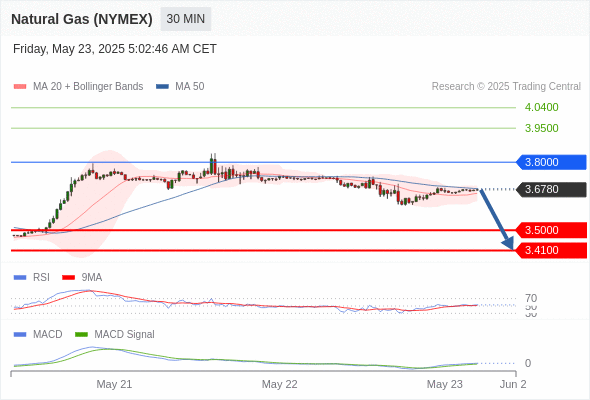Click the green 3.9500 resistance label
Viewport: 590px width, 400px height.
541,128
